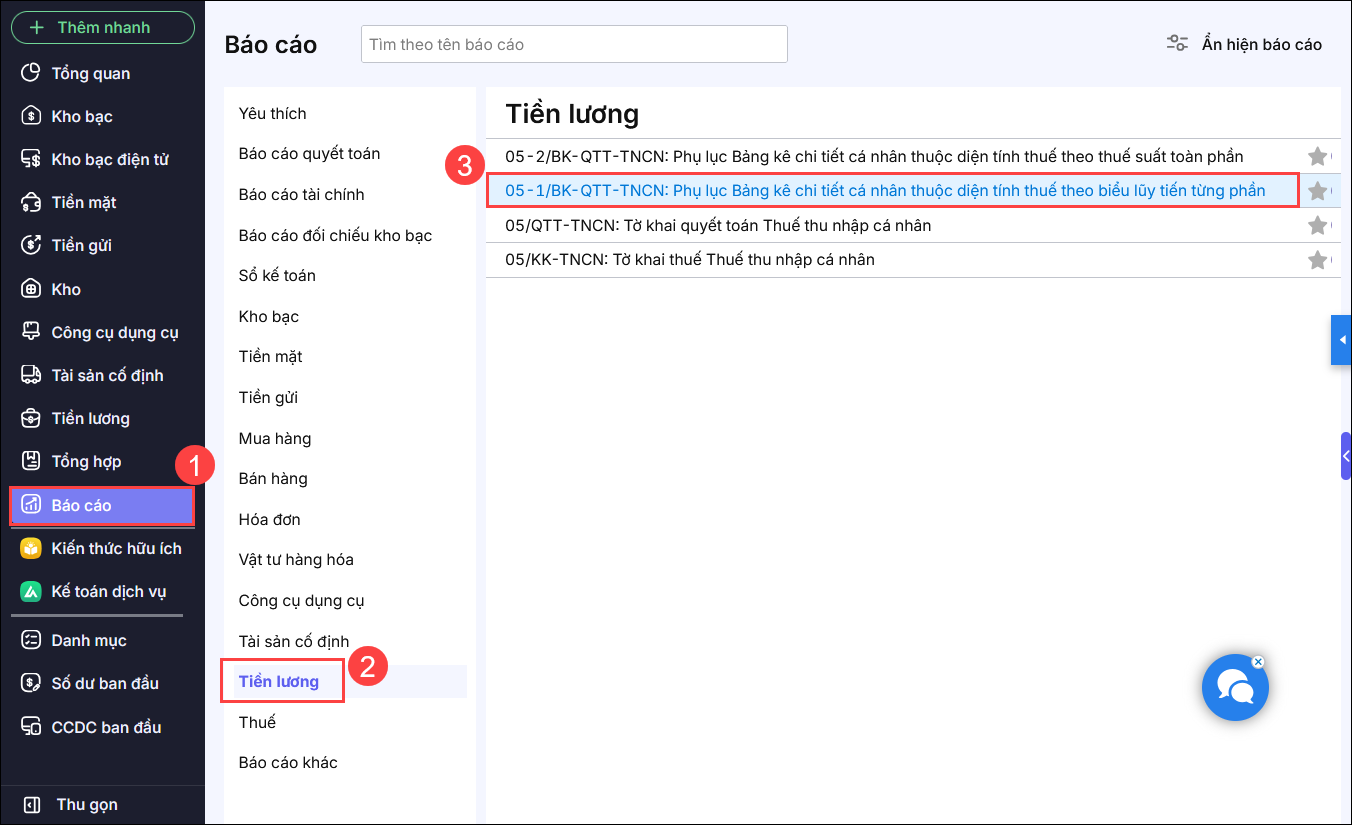Select the Kho bạc sidebar icon
1352x825 pixels.
[x=32, y=116]
